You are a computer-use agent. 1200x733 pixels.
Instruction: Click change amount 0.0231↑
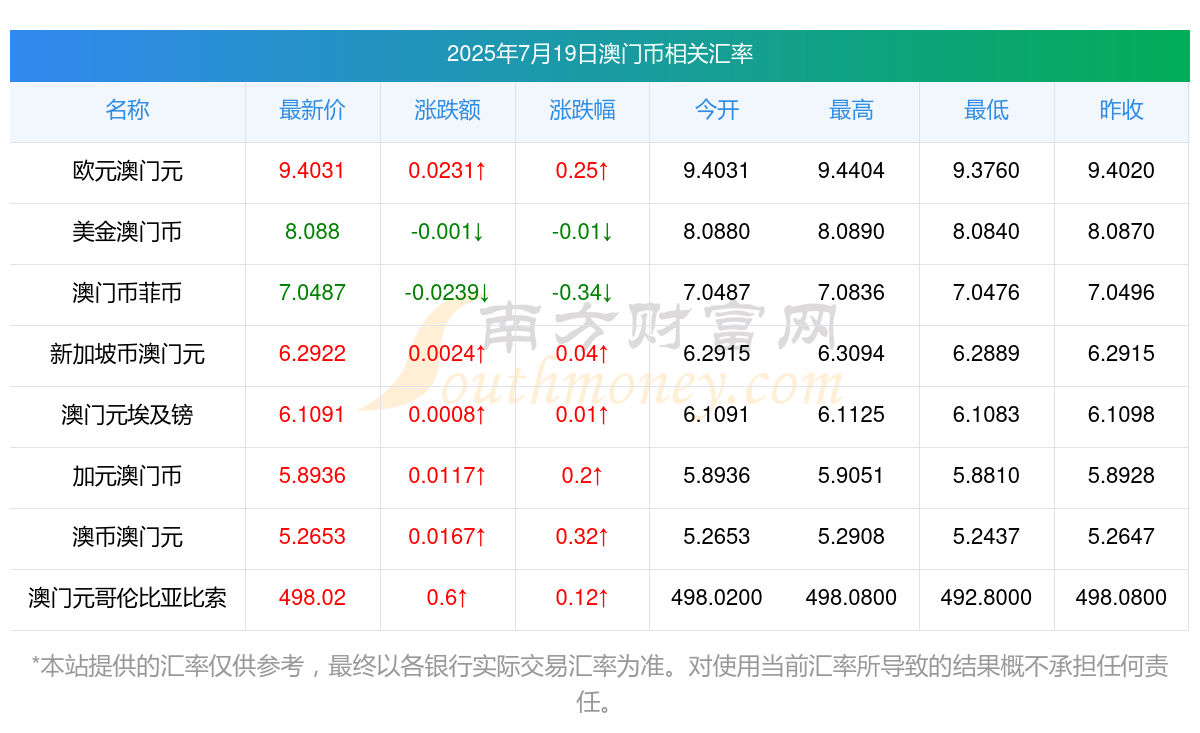[448, 171]
